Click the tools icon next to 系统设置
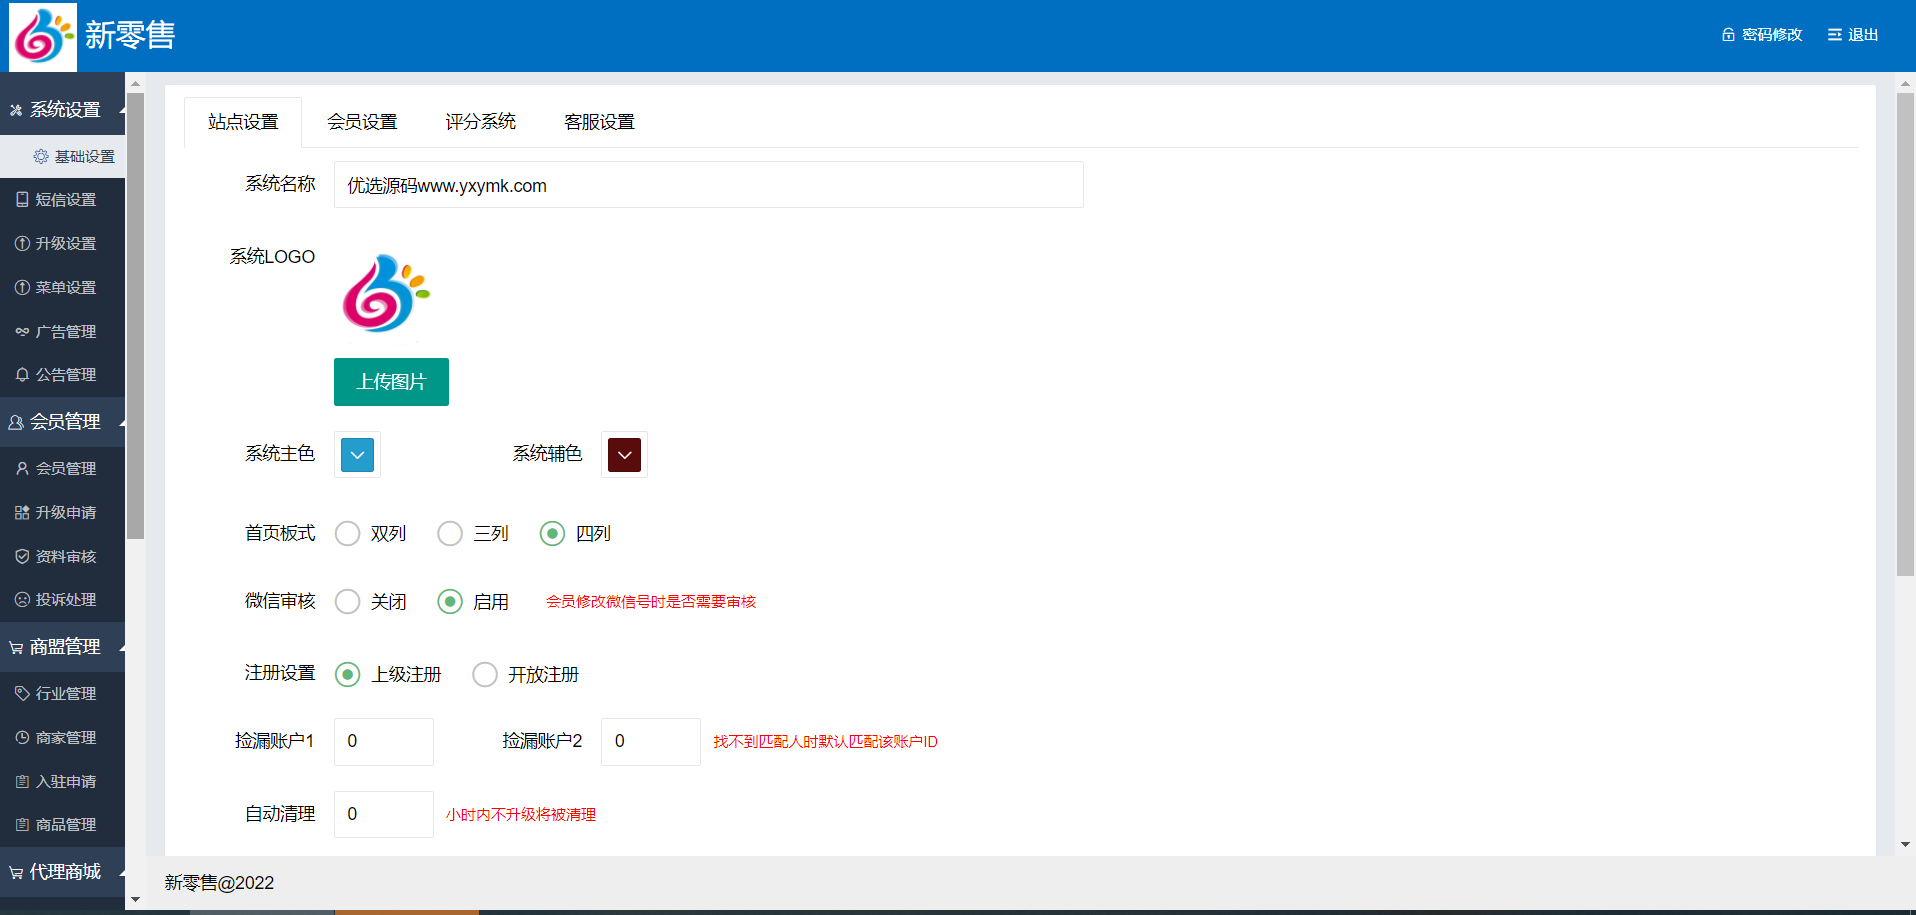1916x915 pixels. tap(16, 110)
